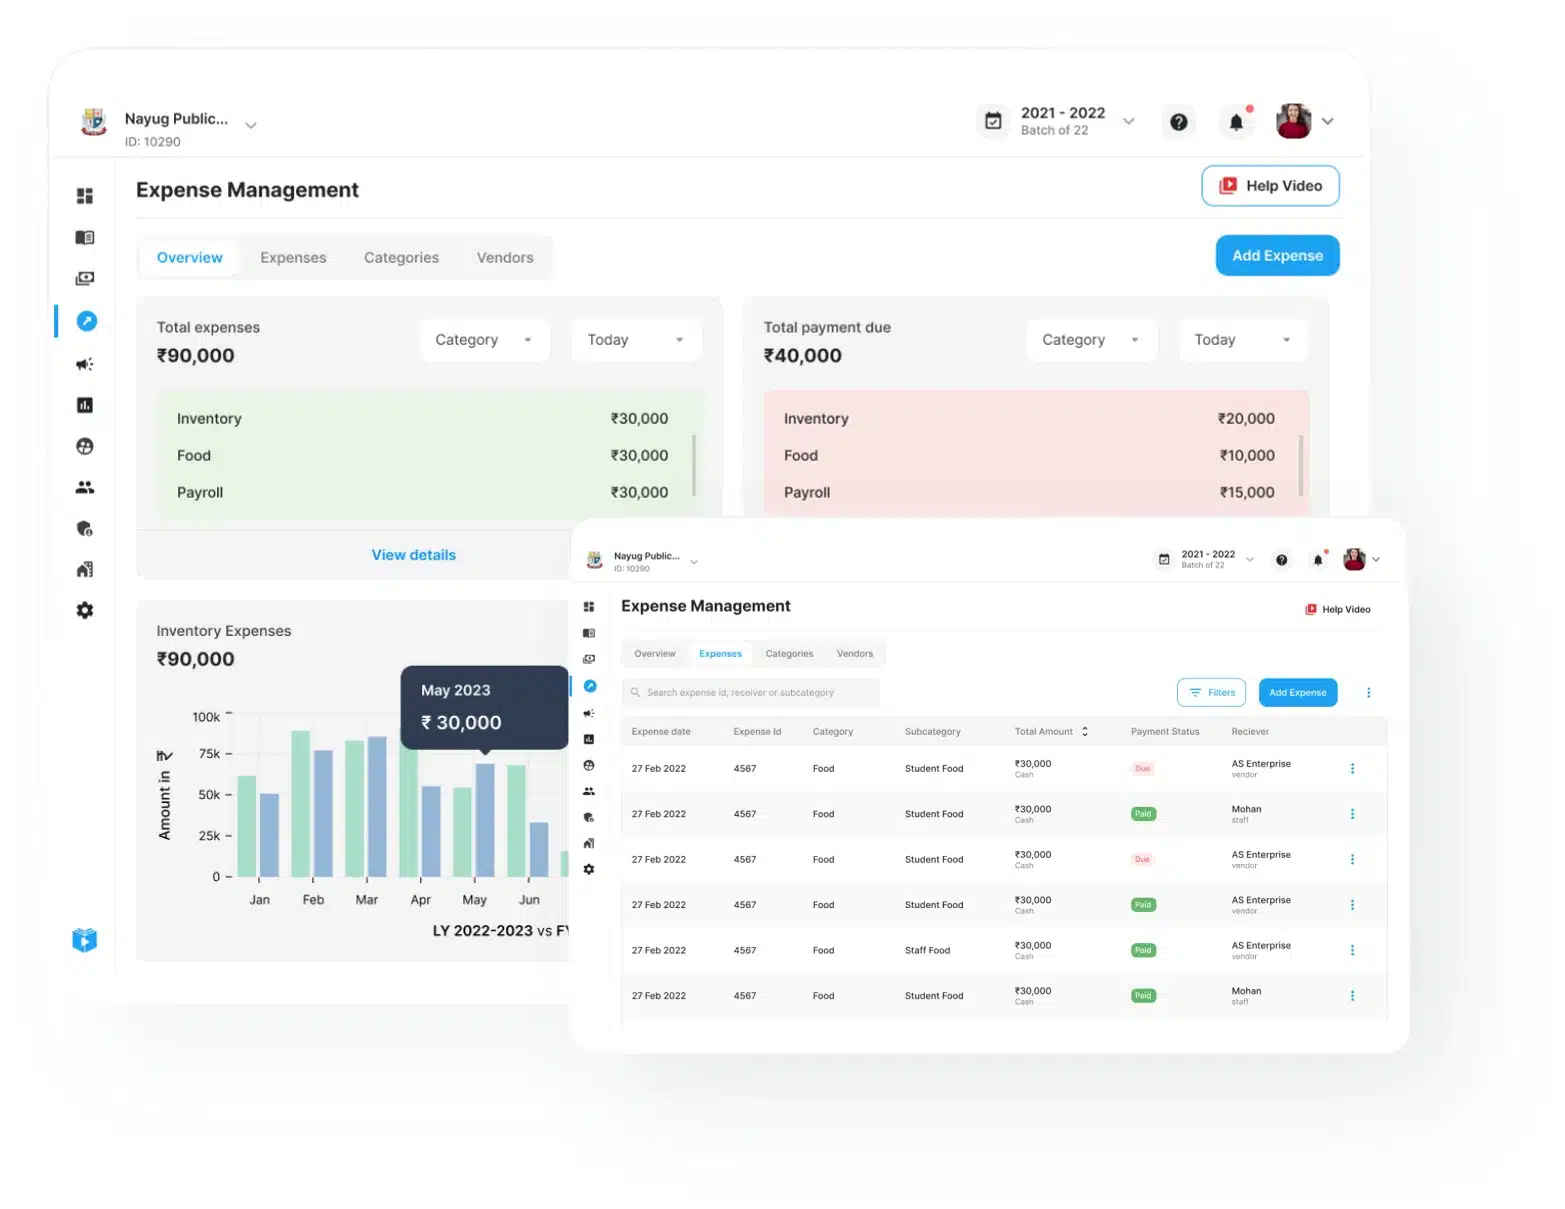Viewport: 1565px width, 1209px height.
Task: Open the megaphone announcements icon in the Overview window sidebar
Action: click(85, 364)
